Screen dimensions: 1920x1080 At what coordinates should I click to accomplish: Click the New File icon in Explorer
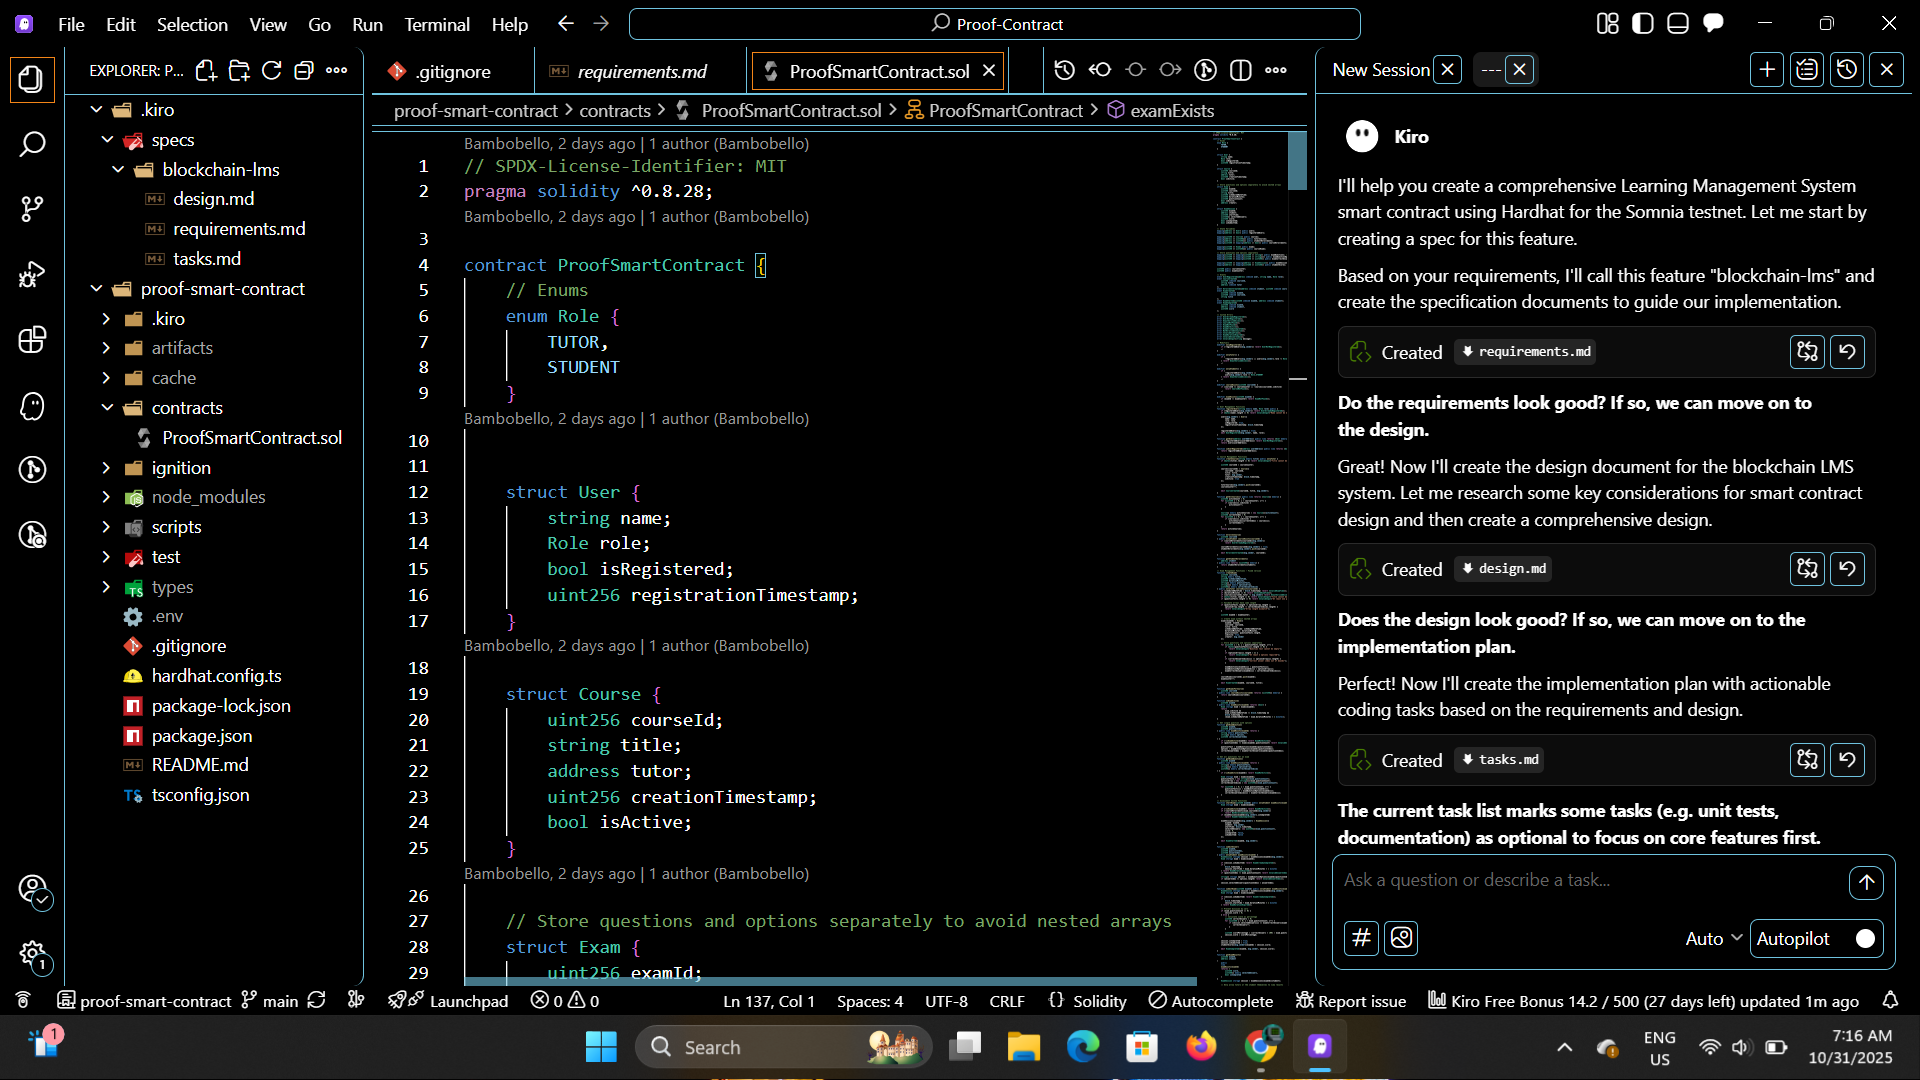(x=206, y=70)
